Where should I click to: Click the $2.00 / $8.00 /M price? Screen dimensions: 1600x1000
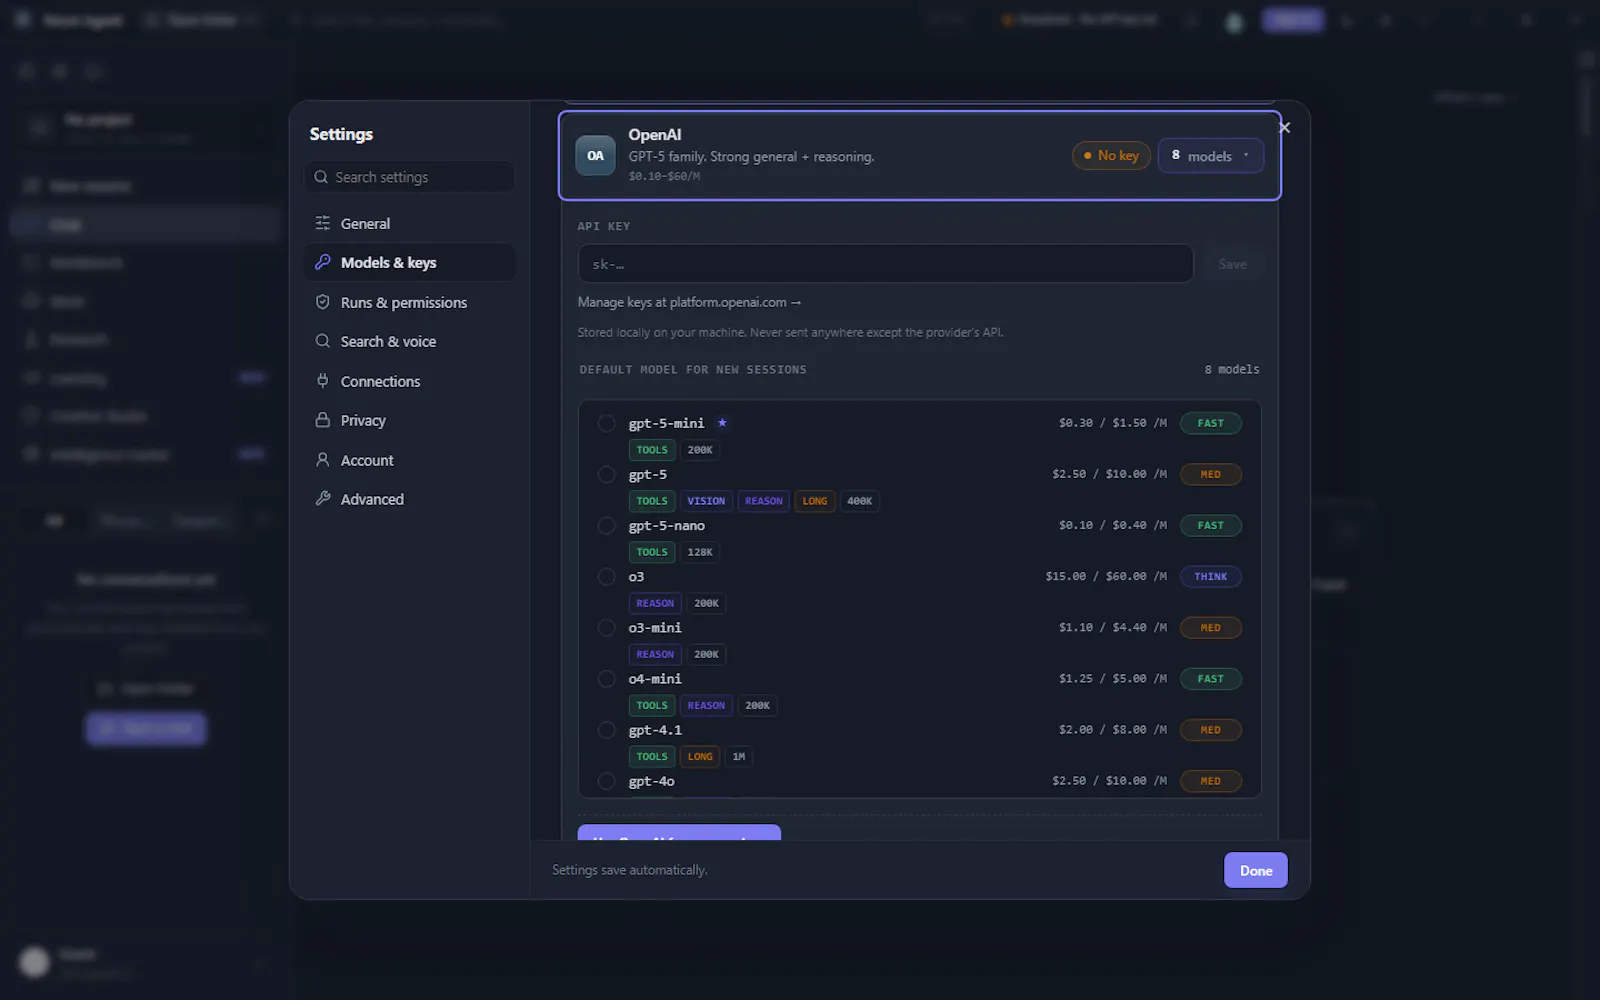click(1113, 730)
